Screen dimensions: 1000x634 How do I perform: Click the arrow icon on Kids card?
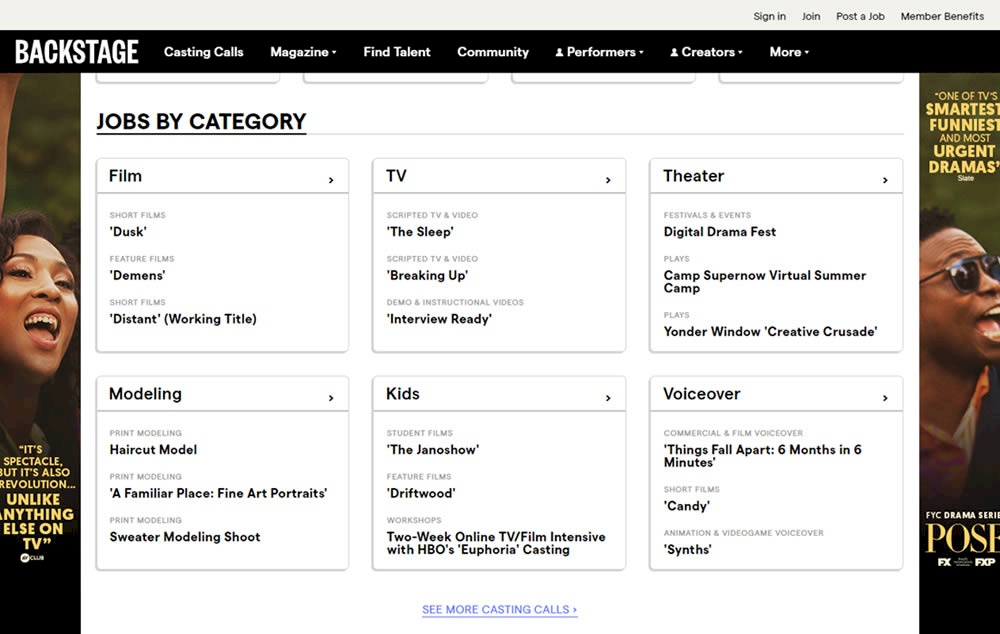coord(608,398)
